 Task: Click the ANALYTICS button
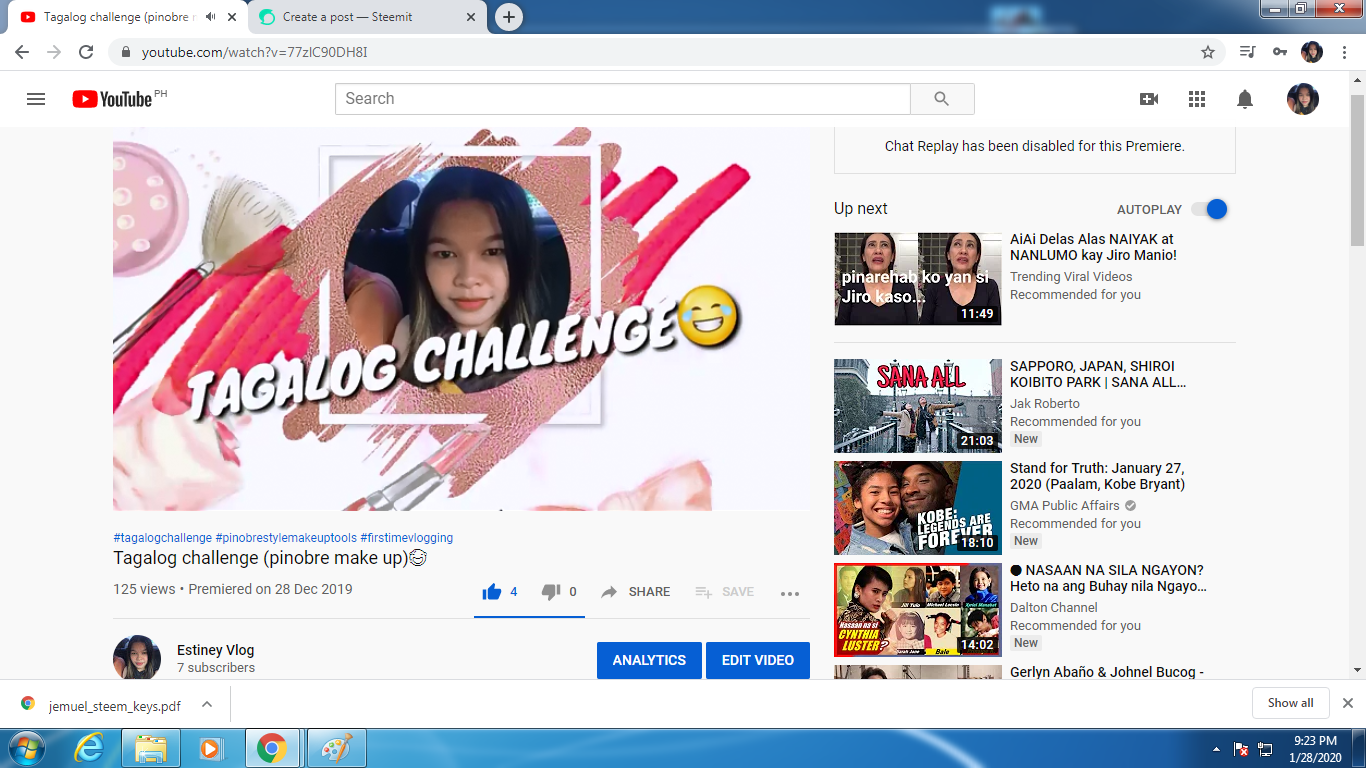click(648, 660)
